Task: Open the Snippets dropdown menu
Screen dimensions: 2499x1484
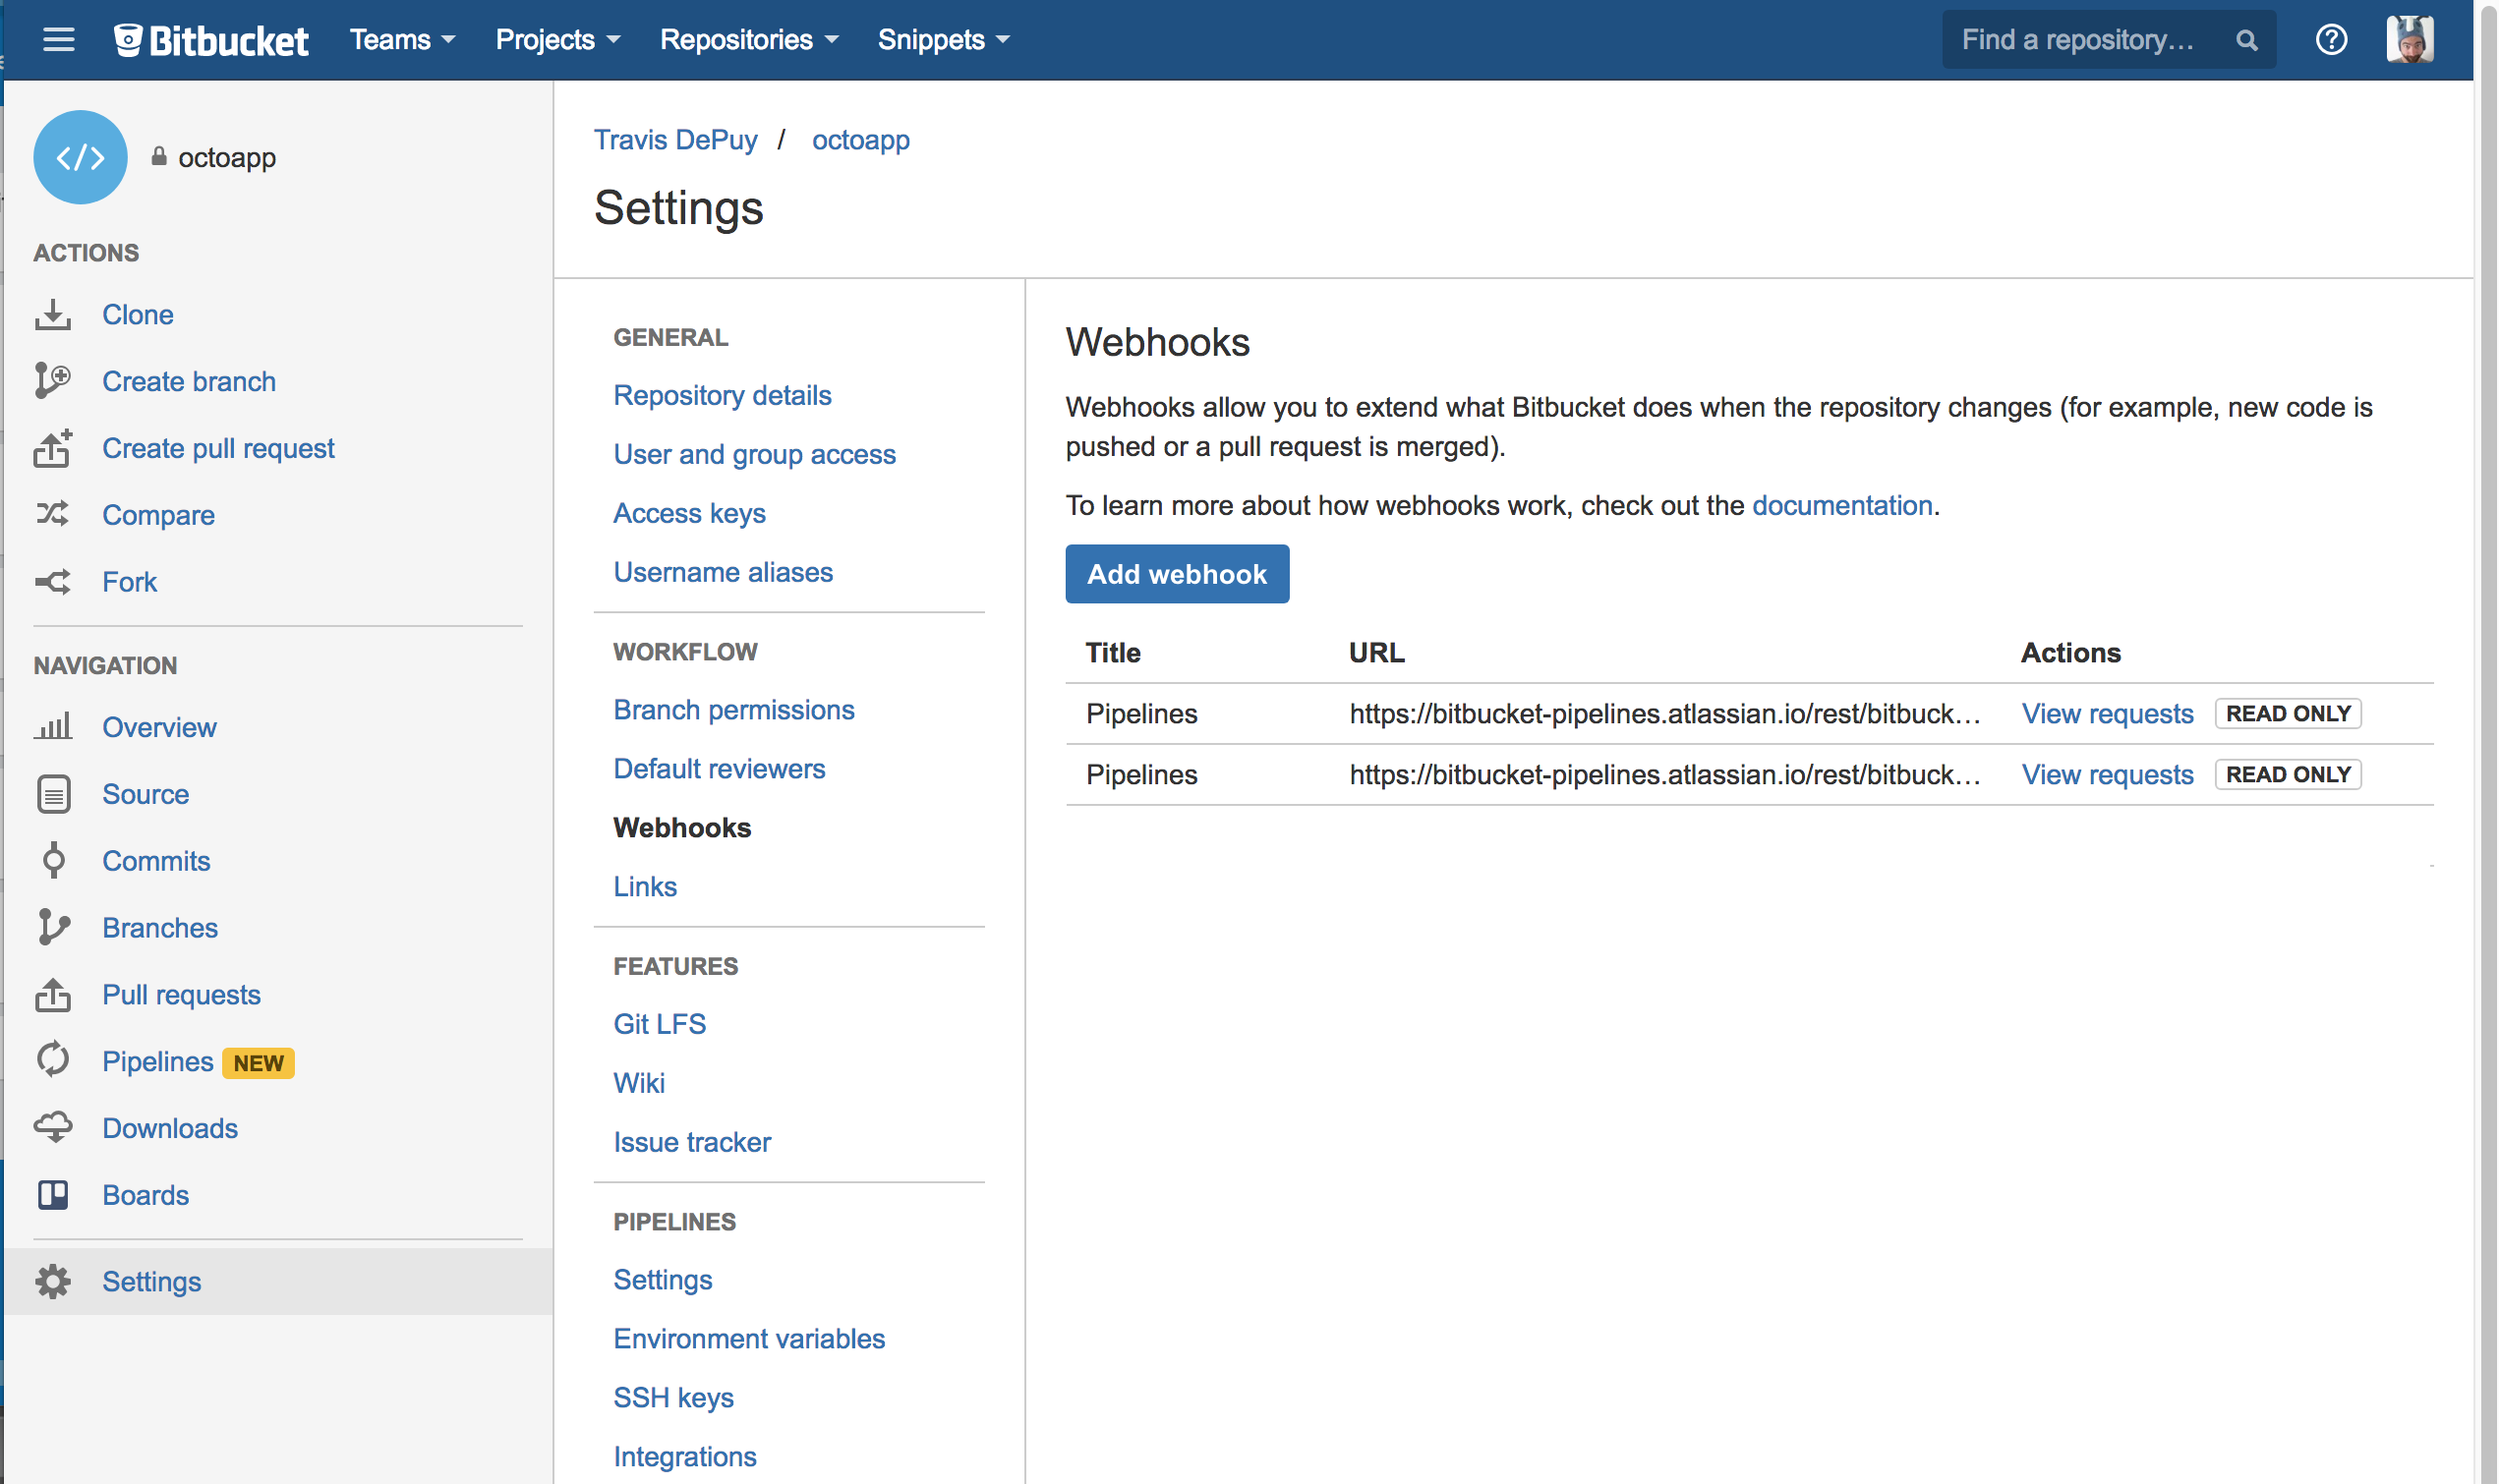Action: pyautogui.click(x=943, y=40)
